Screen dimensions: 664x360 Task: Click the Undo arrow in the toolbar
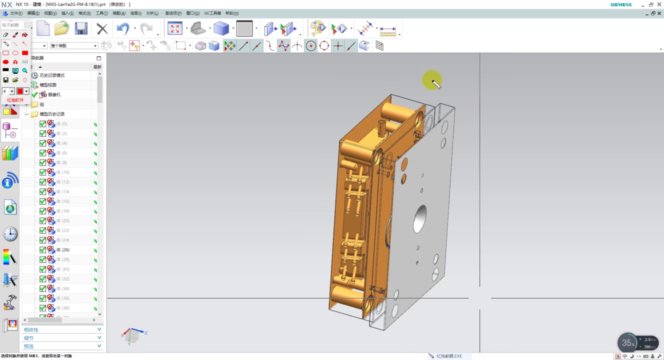pos(123,29)
